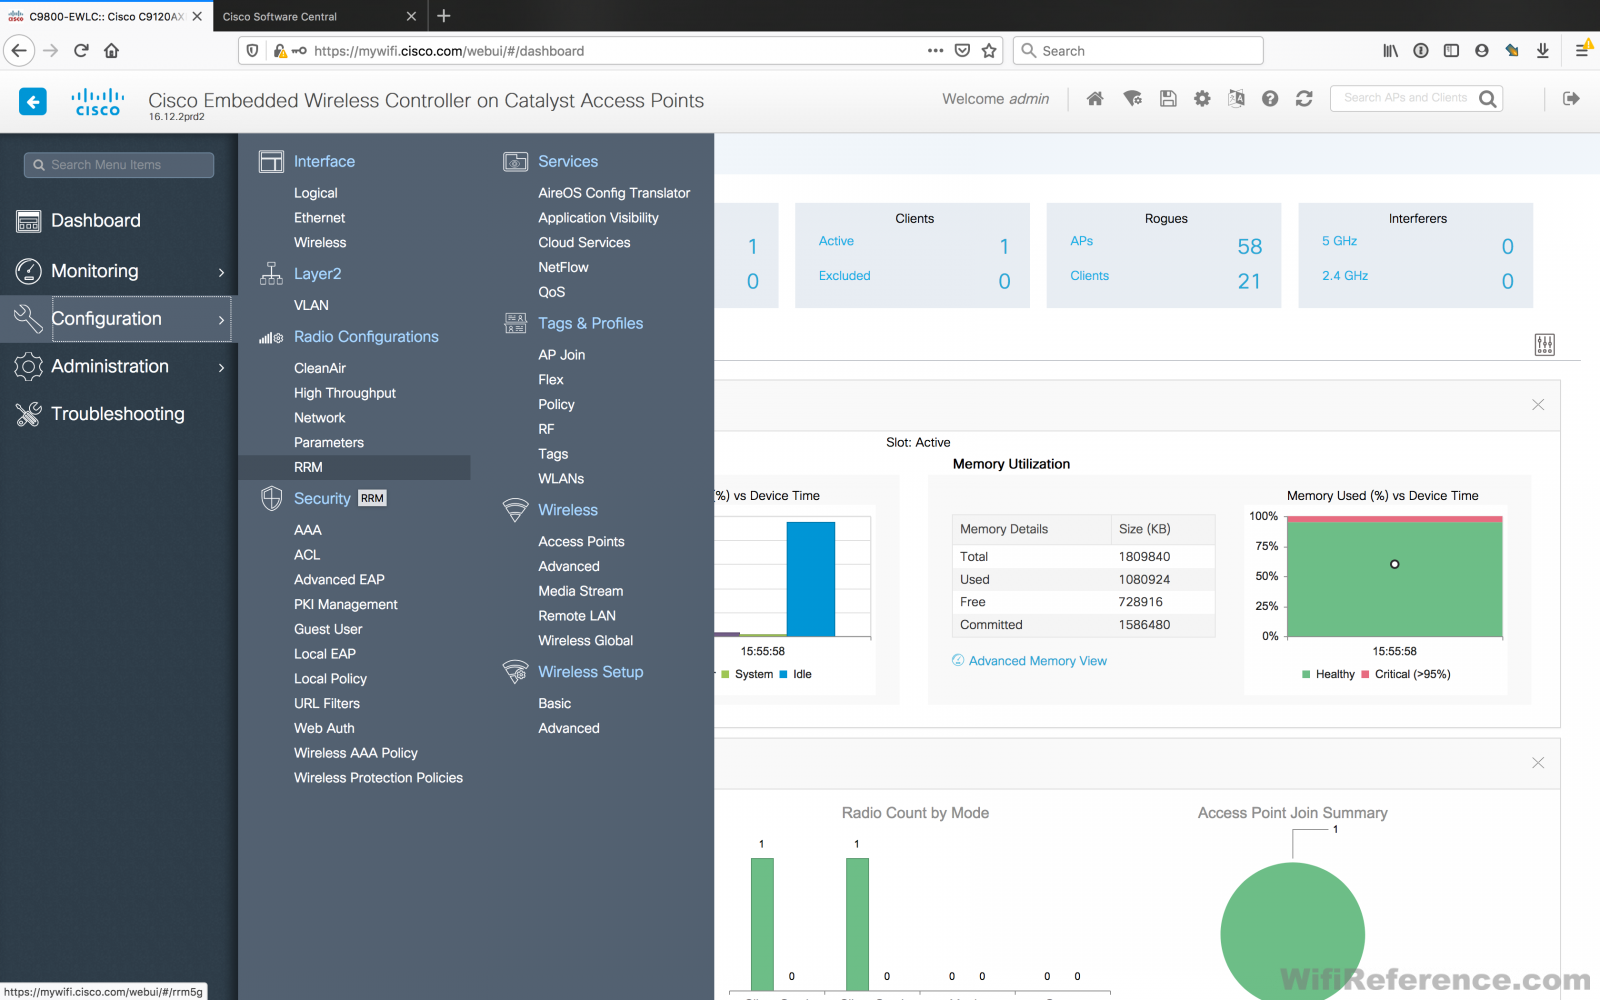Open Policy under Tags & Profiles
The width and height of the screenshot is (1600, 1000).
[x=556, y=405]
